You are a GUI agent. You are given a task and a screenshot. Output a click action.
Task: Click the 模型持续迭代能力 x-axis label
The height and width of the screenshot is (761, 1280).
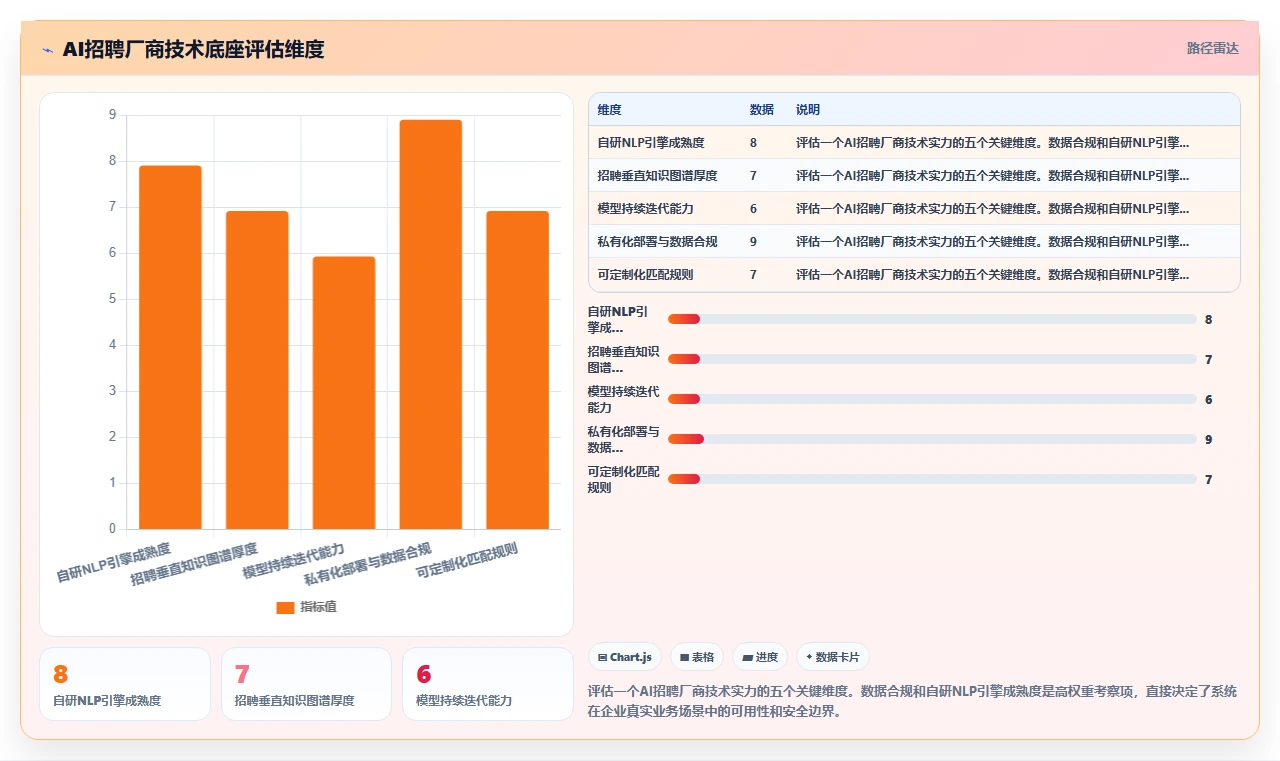coord(294,561)
